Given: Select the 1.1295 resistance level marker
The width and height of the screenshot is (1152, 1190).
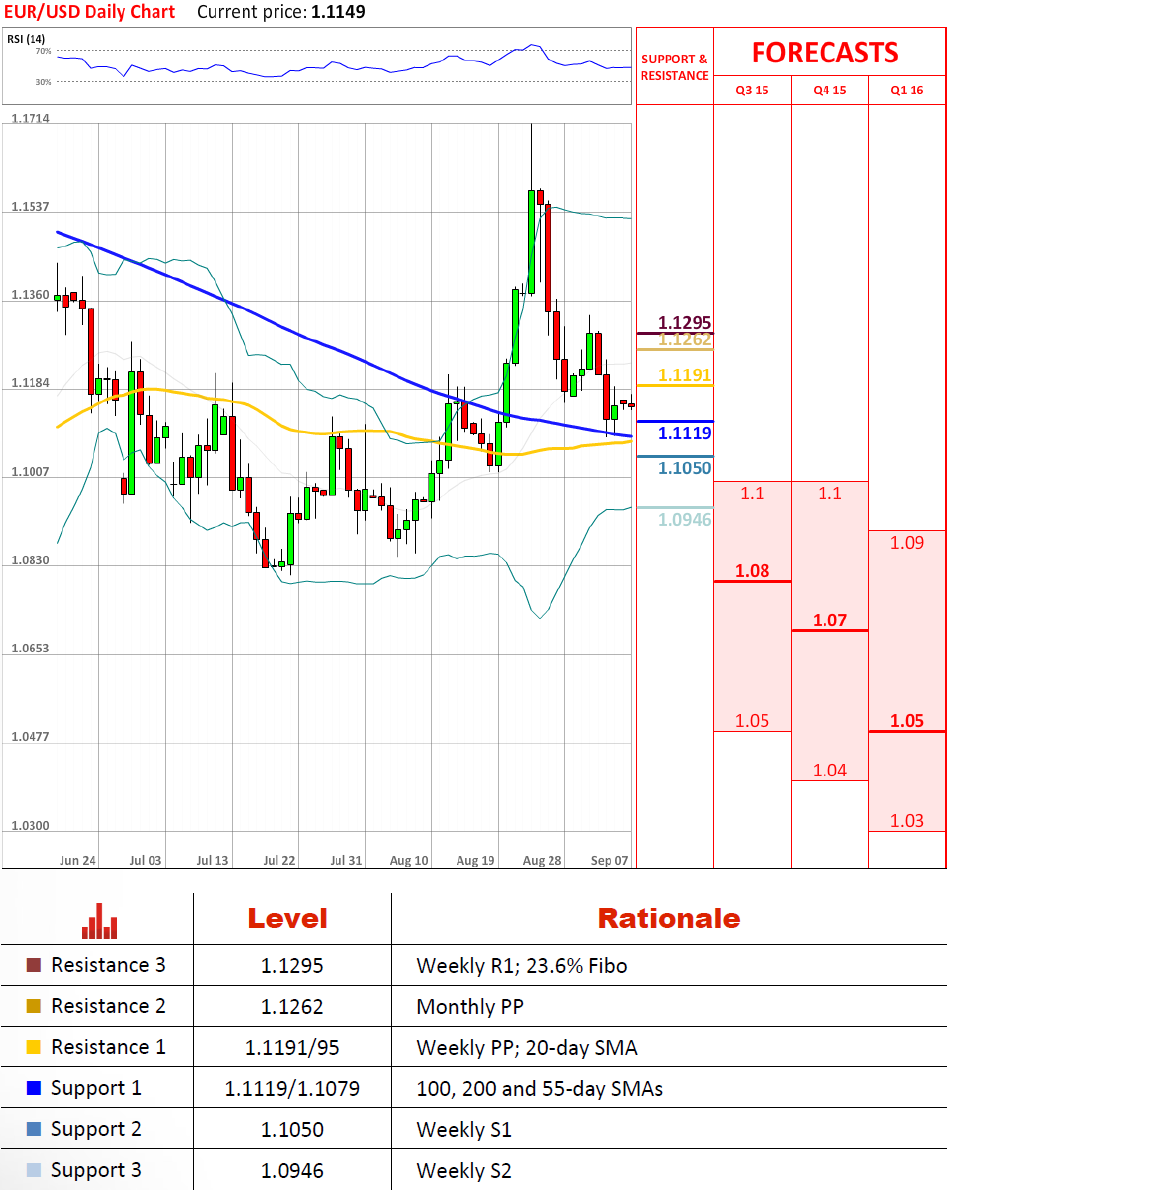Looking at the screenshot, I should point(684,322).
